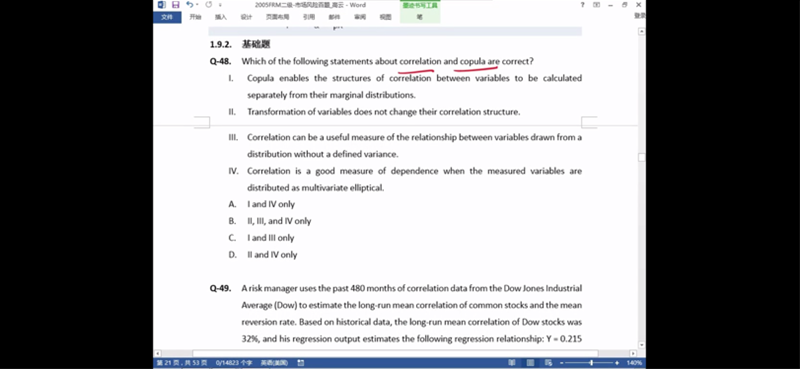
Task: Click the zoom slider handle
Action: coord(591,363)
